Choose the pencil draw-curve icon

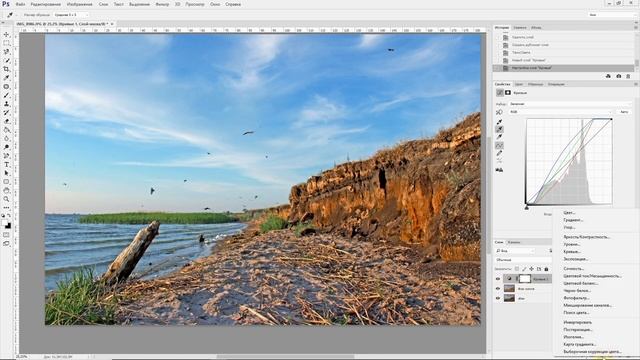click(x=499, y=153)
